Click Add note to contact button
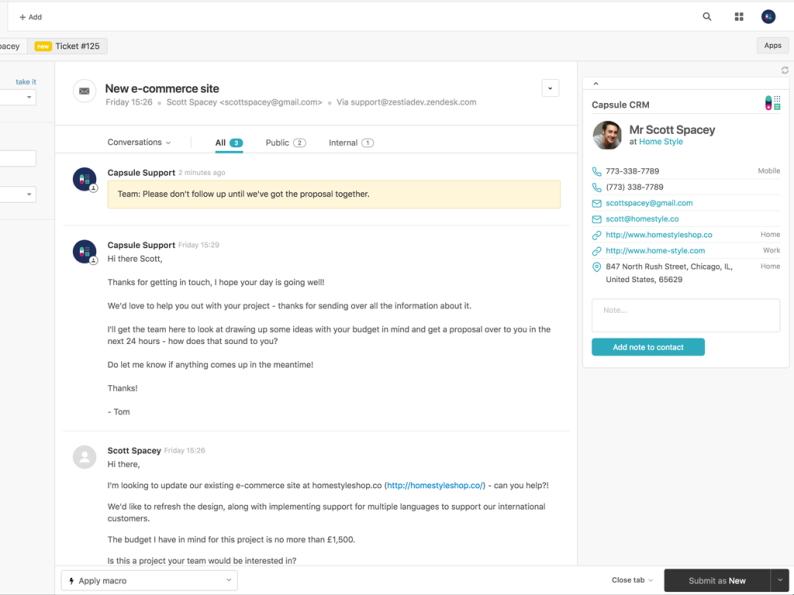 tap(648, 347)
